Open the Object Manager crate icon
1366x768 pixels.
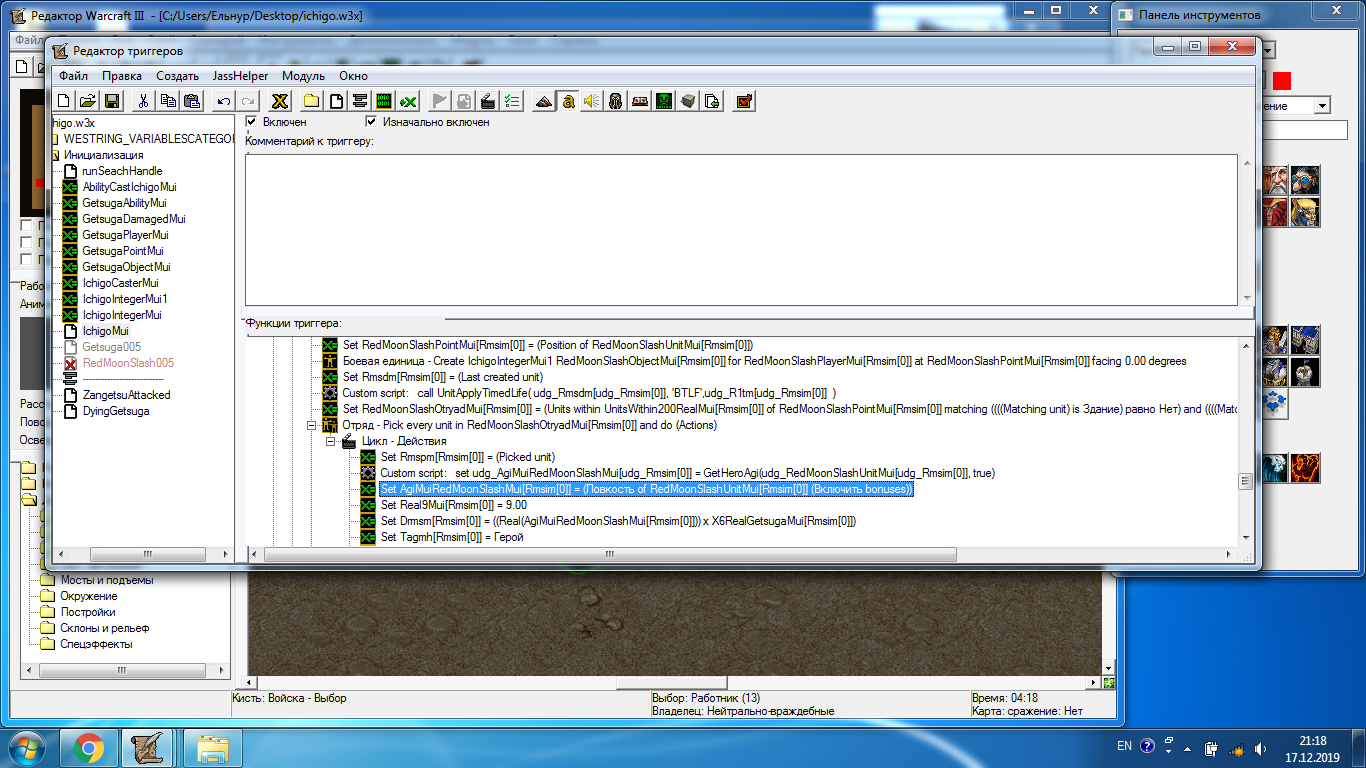click(x=688, y=101)
